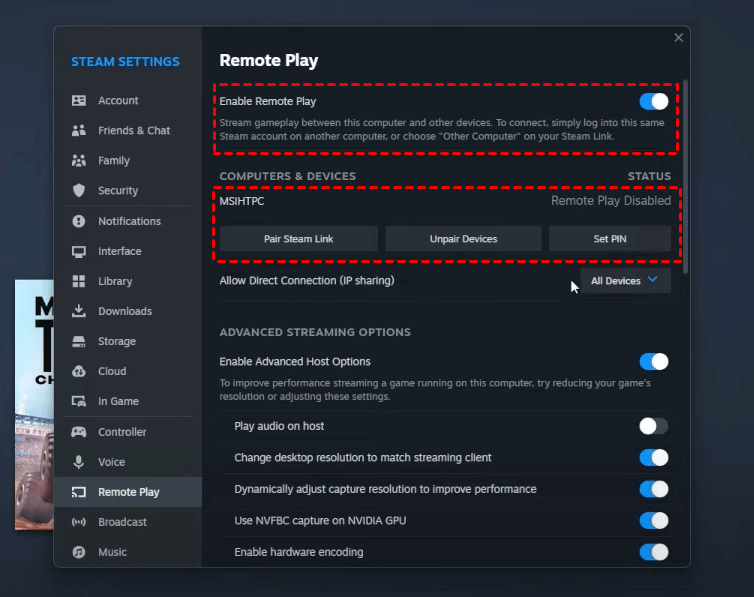Viewport: 754px width, 597px height.
Task: Switch to Interface settings
Action: (128, 251)
